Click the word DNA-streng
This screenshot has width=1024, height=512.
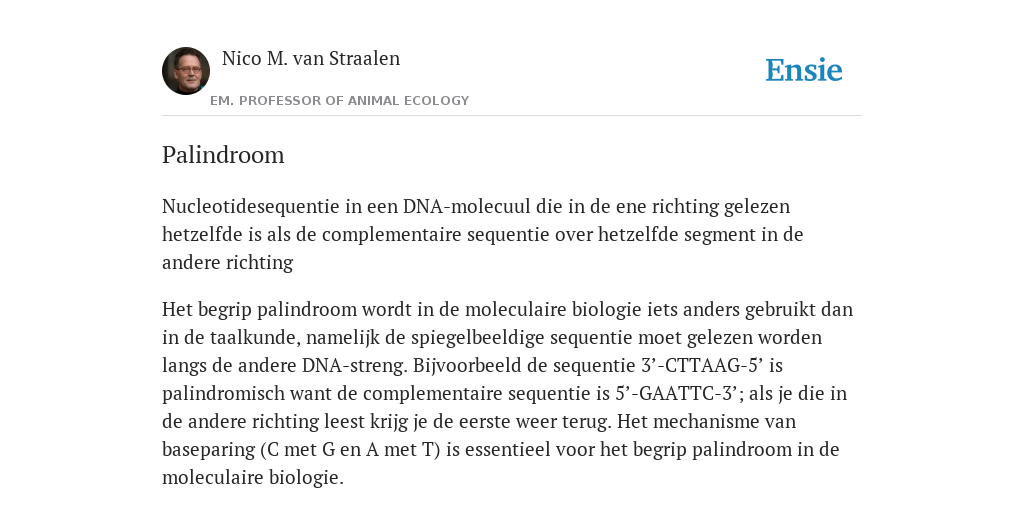(x=355, y=365)
